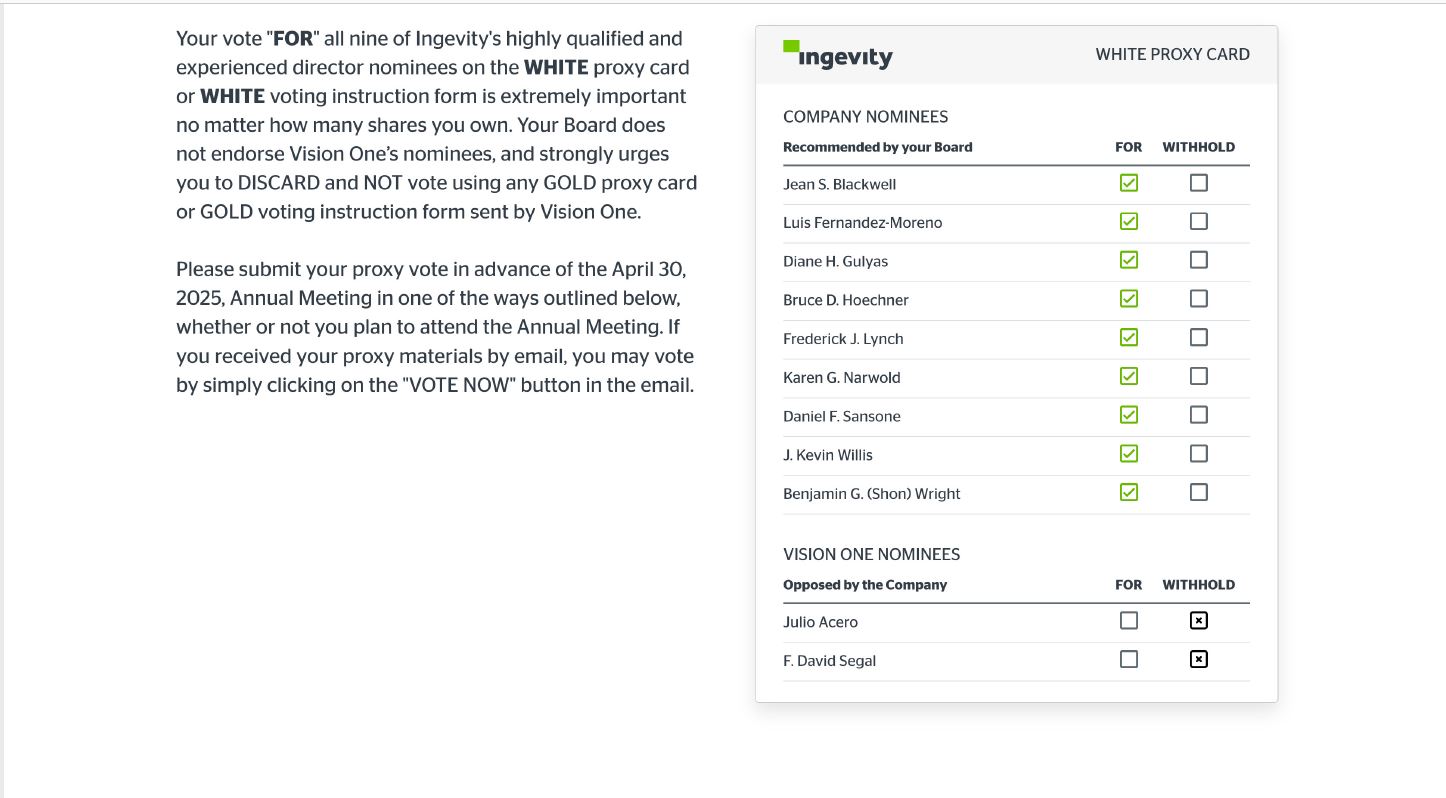Check WITHHOLD for Daniel F. Sansone
This screenshot has height=798, width=1446.
click(1199, 415)
